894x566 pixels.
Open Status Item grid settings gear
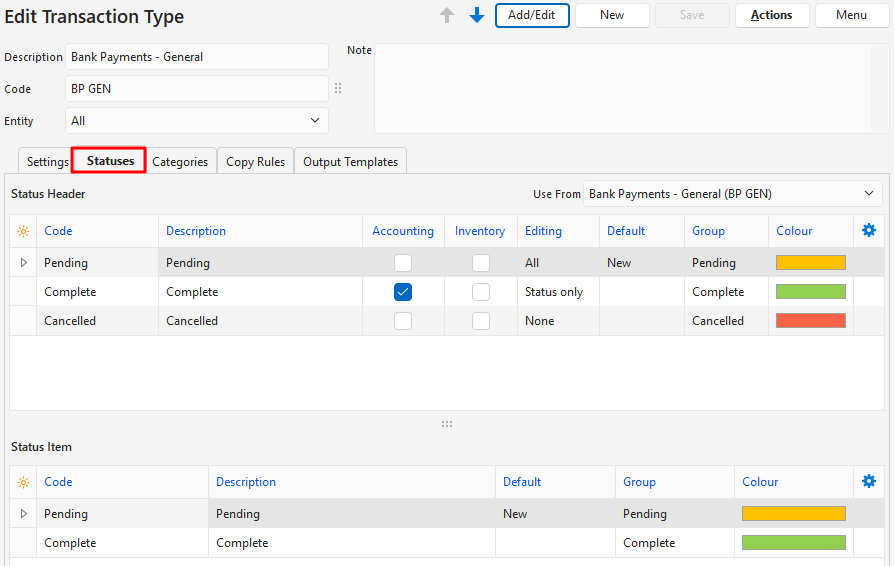coord(868,481)
